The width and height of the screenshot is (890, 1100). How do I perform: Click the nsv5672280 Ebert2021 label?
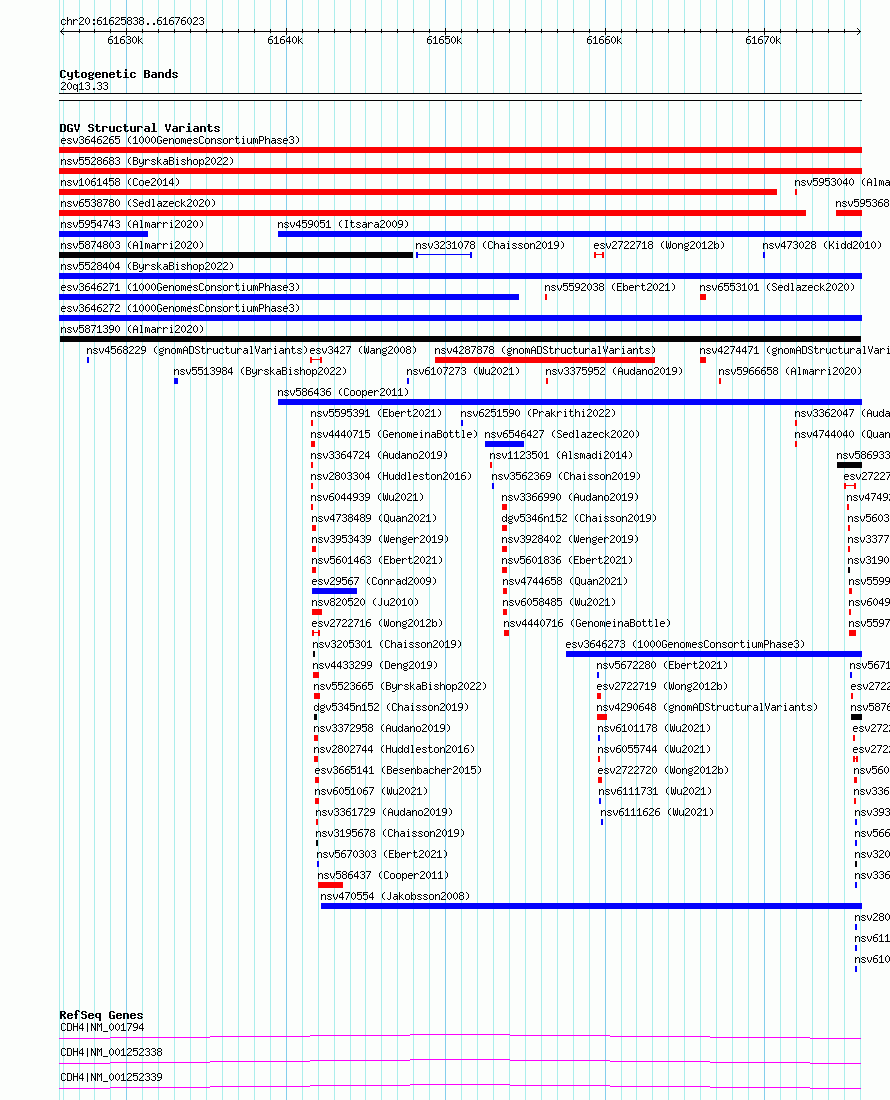pyautogui.click(x=663, y=665)
